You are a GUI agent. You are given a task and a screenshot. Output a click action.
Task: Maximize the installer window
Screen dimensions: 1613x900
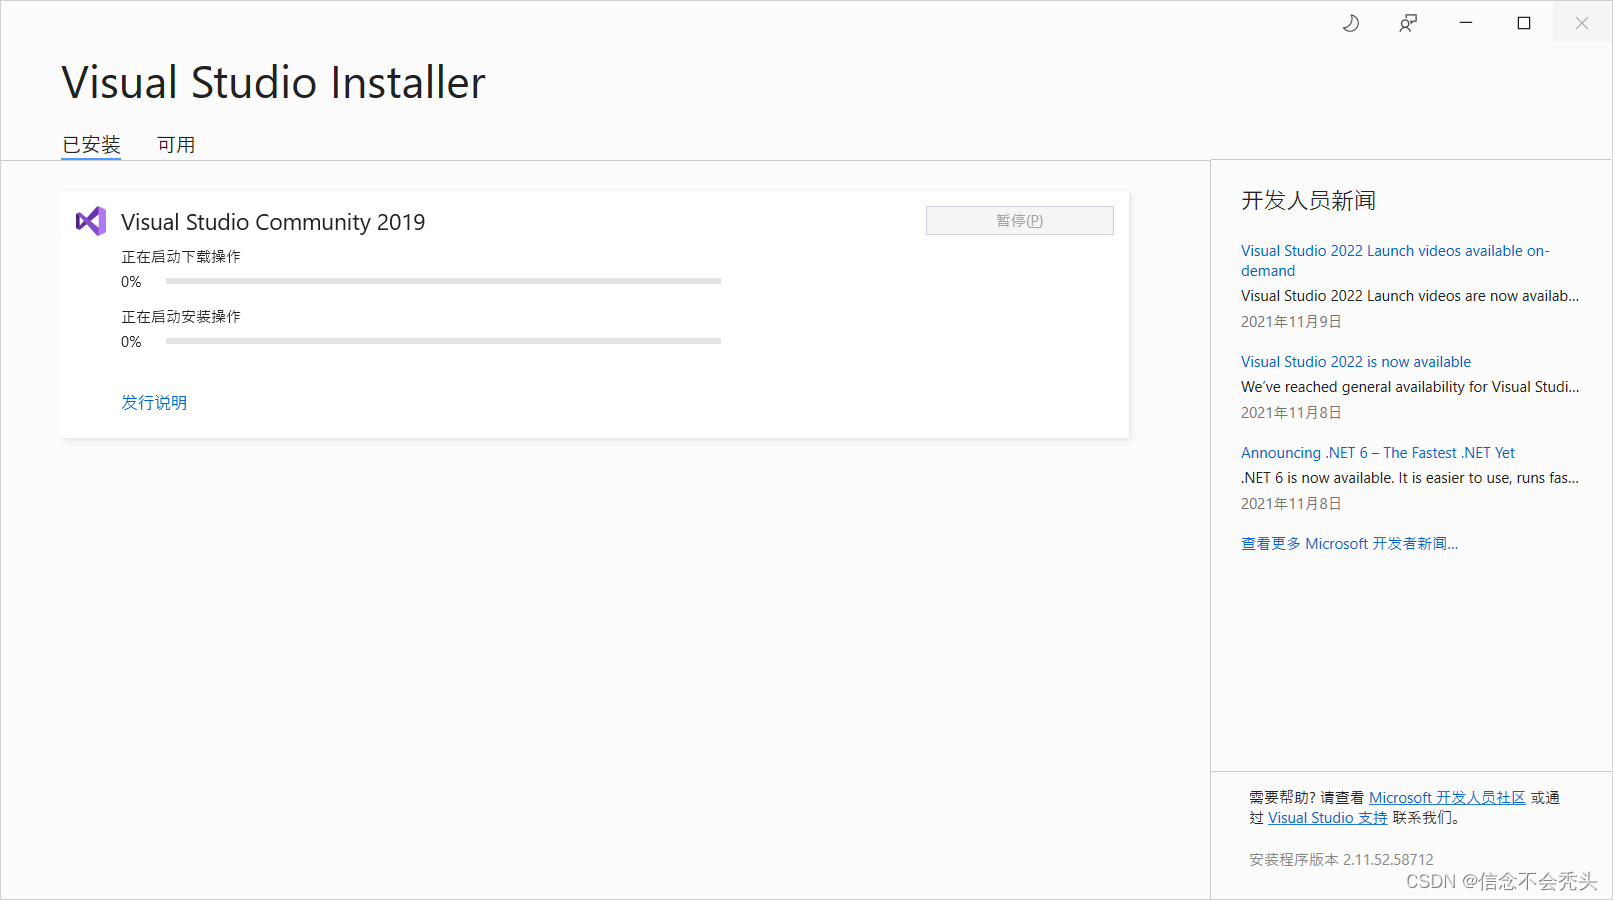pyautogui.click(x=1524, y=23)
